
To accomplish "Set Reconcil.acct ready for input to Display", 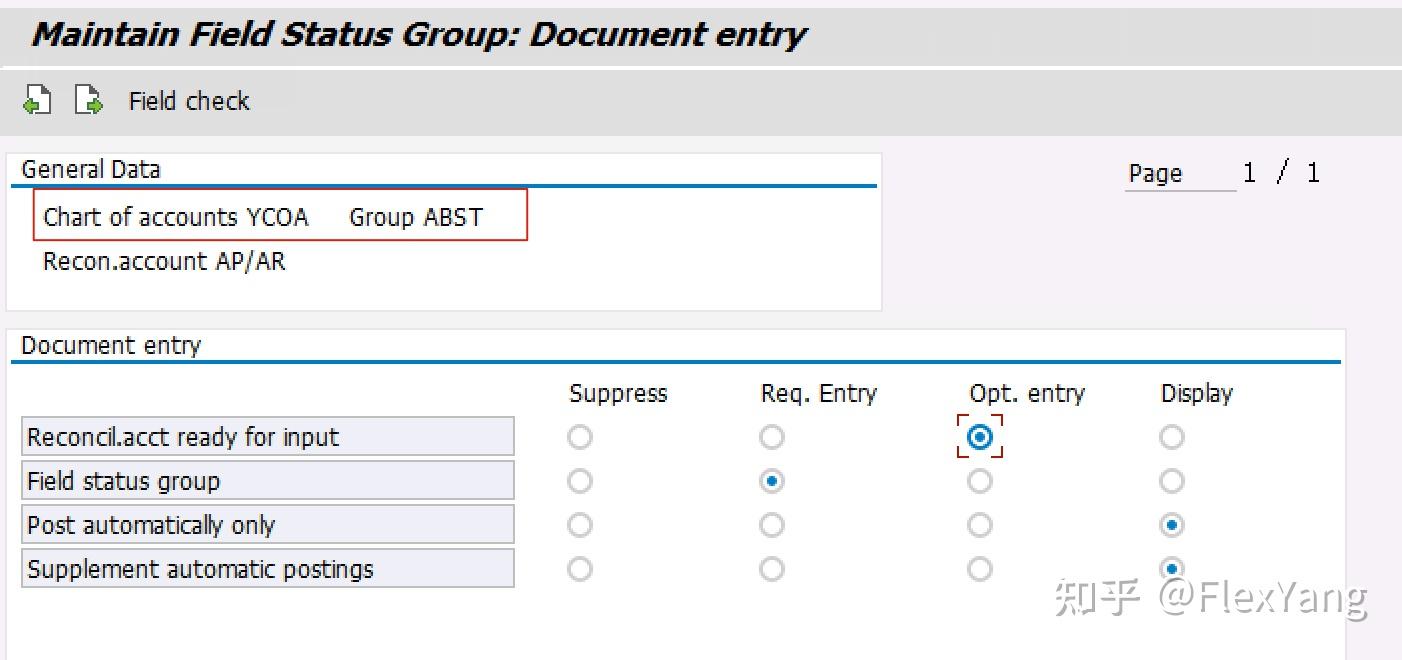I will coord(1172,437).
